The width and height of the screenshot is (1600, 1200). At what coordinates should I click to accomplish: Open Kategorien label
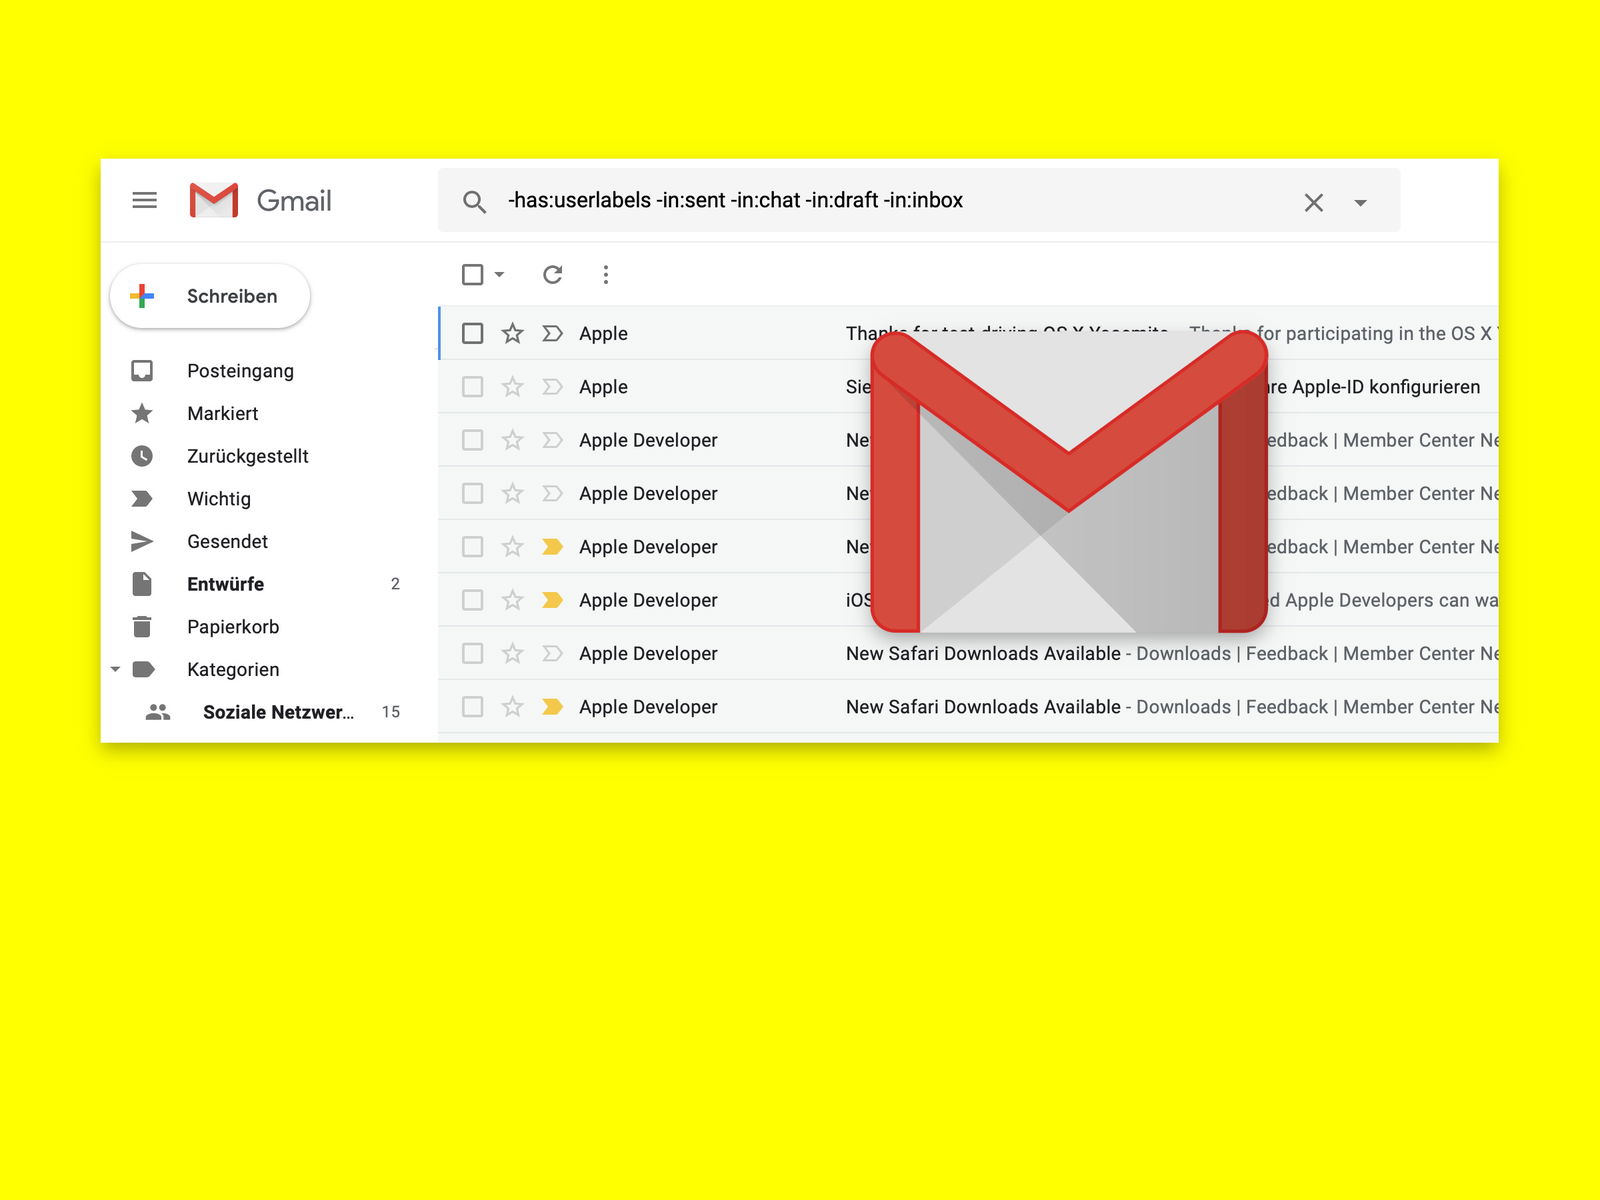[233, 669]
